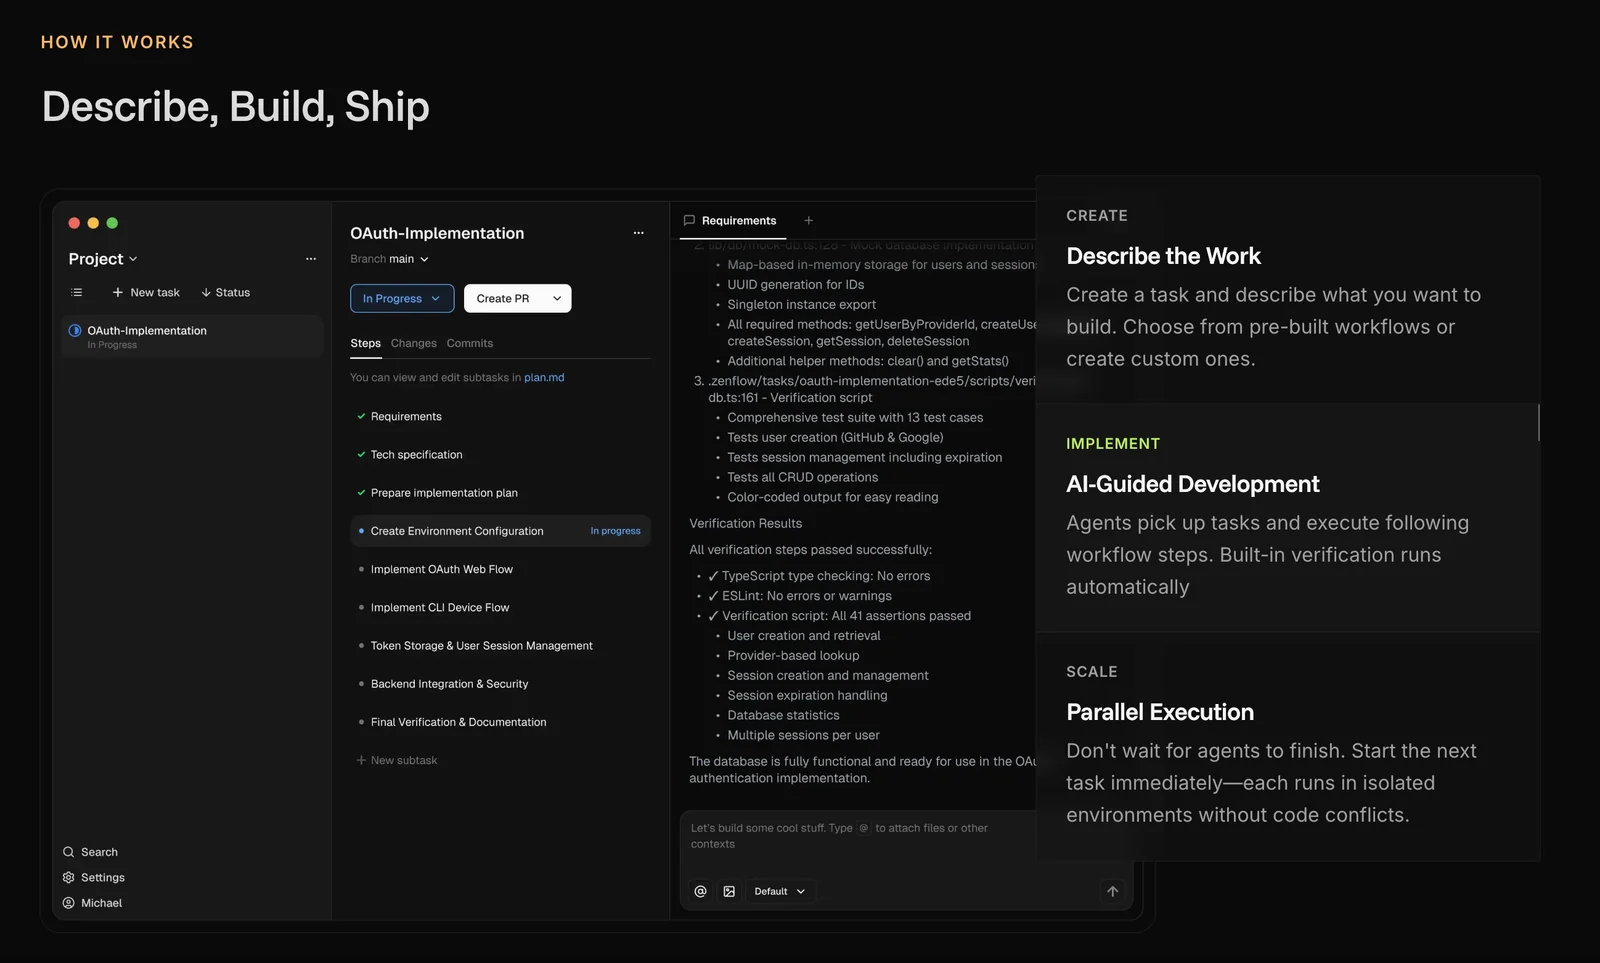Click the list view icon in sidebar
Screen dimensions: 1600x963
tap(77, 293)
